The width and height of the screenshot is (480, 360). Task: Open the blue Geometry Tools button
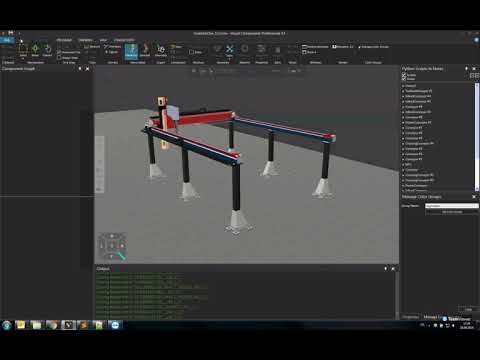230,51
